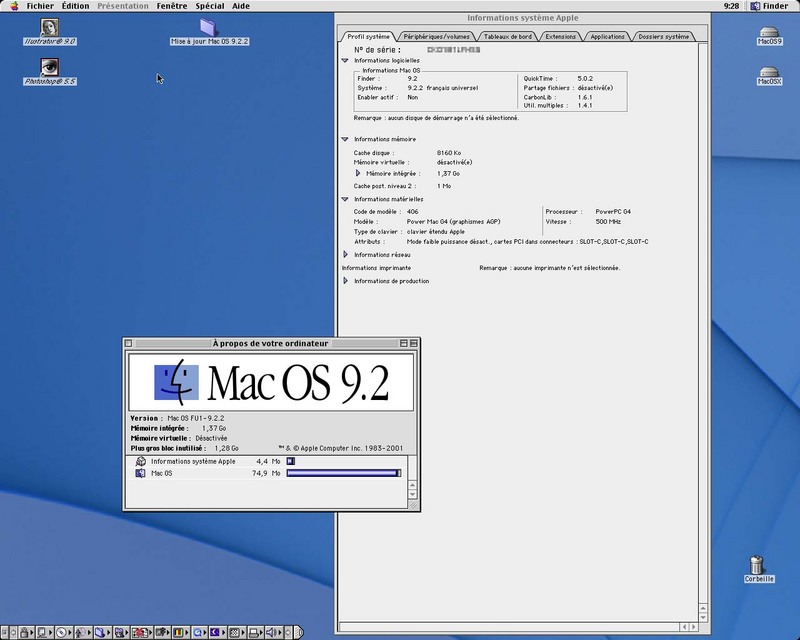Collapse the Control Strip with its end tab

(299, 633)
